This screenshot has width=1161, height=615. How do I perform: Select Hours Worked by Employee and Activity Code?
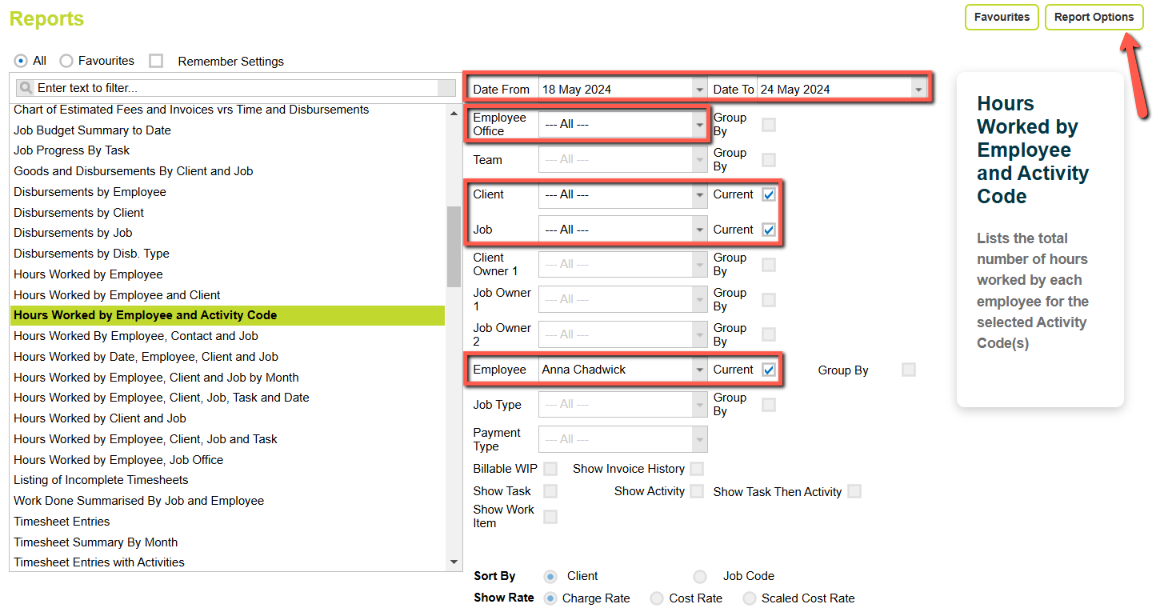click(227, 315)
